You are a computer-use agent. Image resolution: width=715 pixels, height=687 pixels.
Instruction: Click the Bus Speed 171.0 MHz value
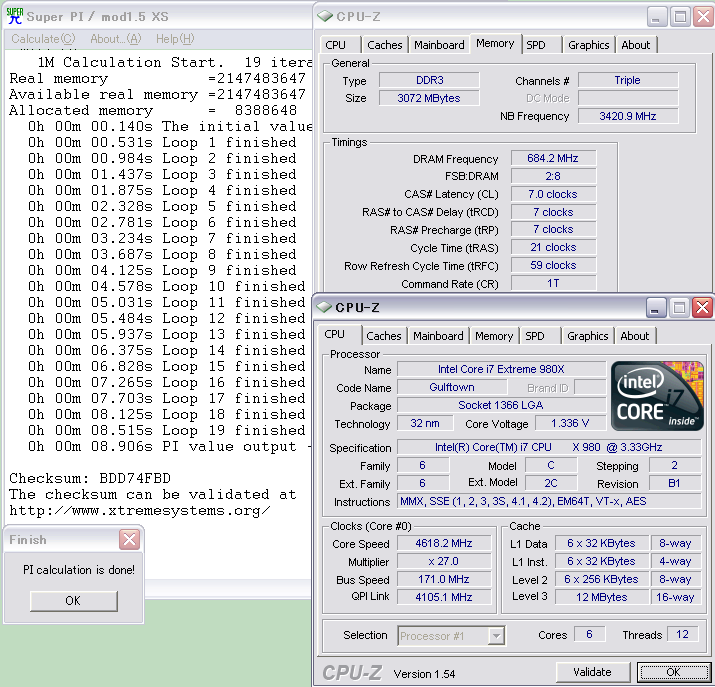tap(444, 579)
